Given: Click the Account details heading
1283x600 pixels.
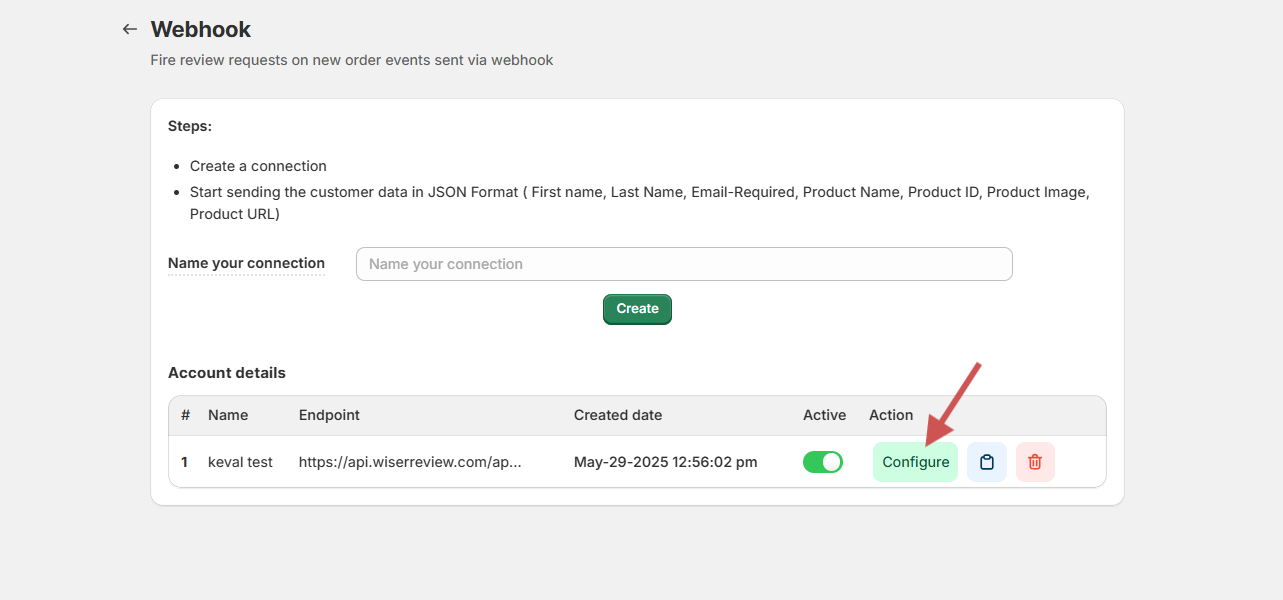Looking at the screenshot, I should click(x=227, y=373).
